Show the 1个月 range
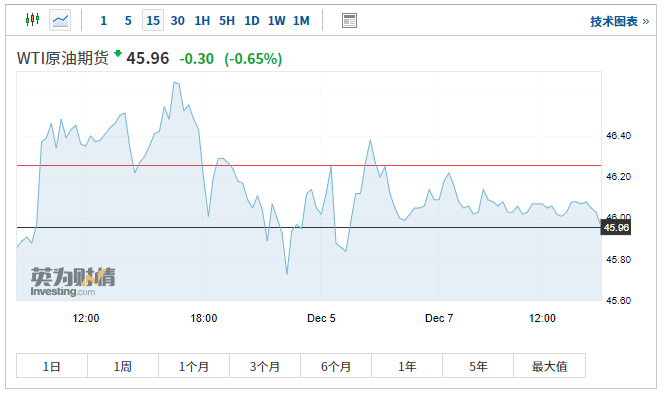Screen dimensions: 665x397 tap(194, 366)
